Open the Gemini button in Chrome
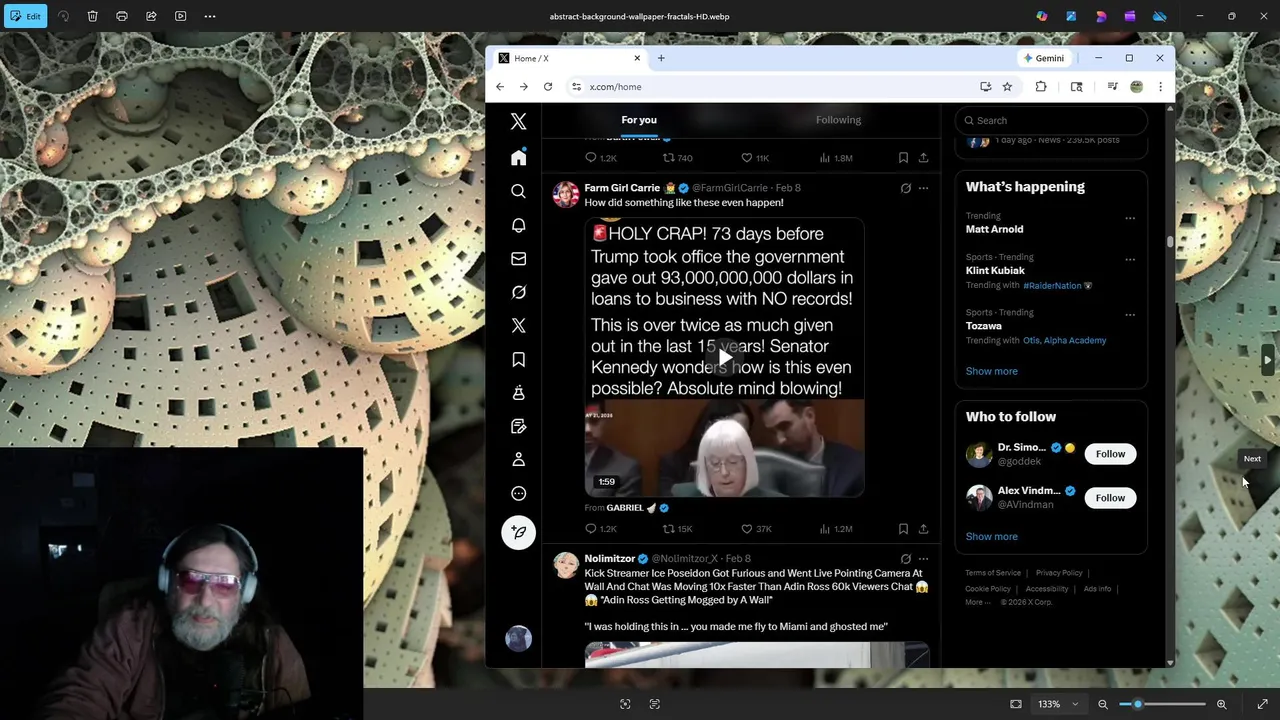This screenshot has width=1280, height=720. (x=1043, y=58)
